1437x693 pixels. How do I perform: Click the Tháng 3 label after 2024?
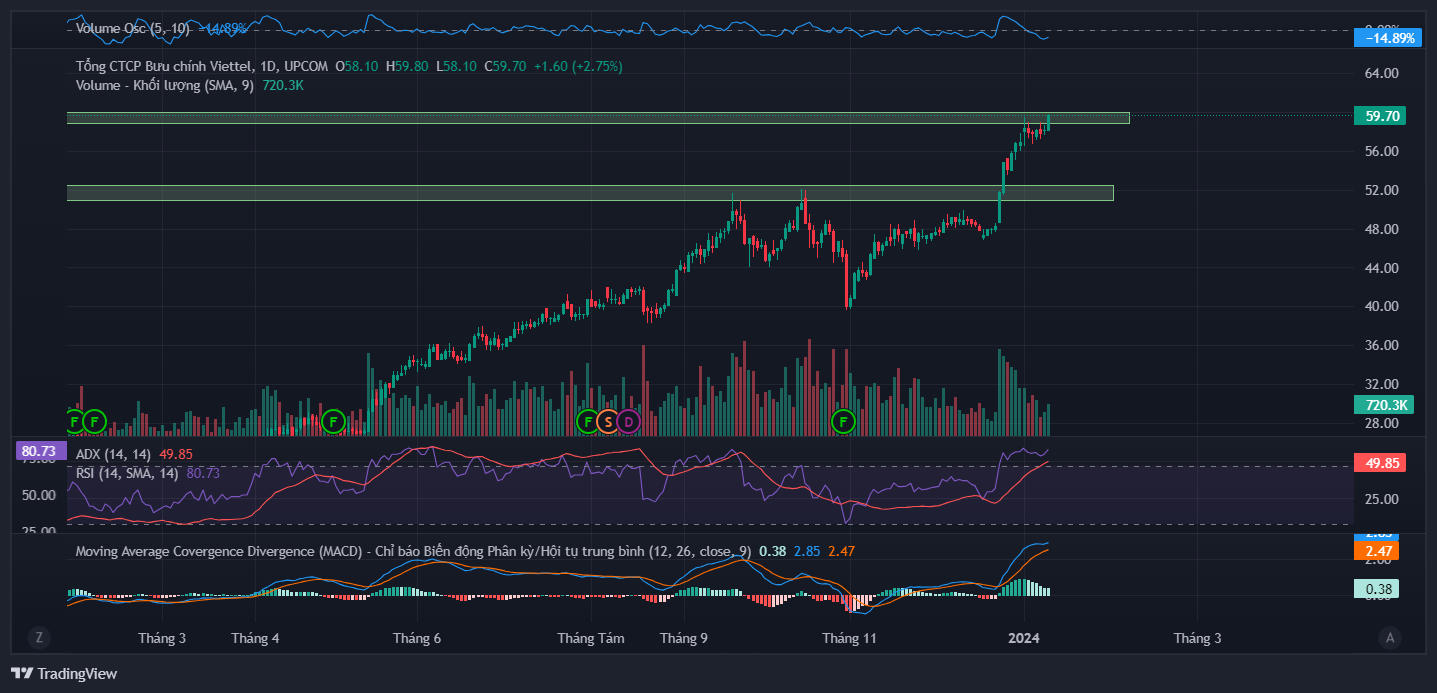pyautogui.click(x=1197, y=638)
